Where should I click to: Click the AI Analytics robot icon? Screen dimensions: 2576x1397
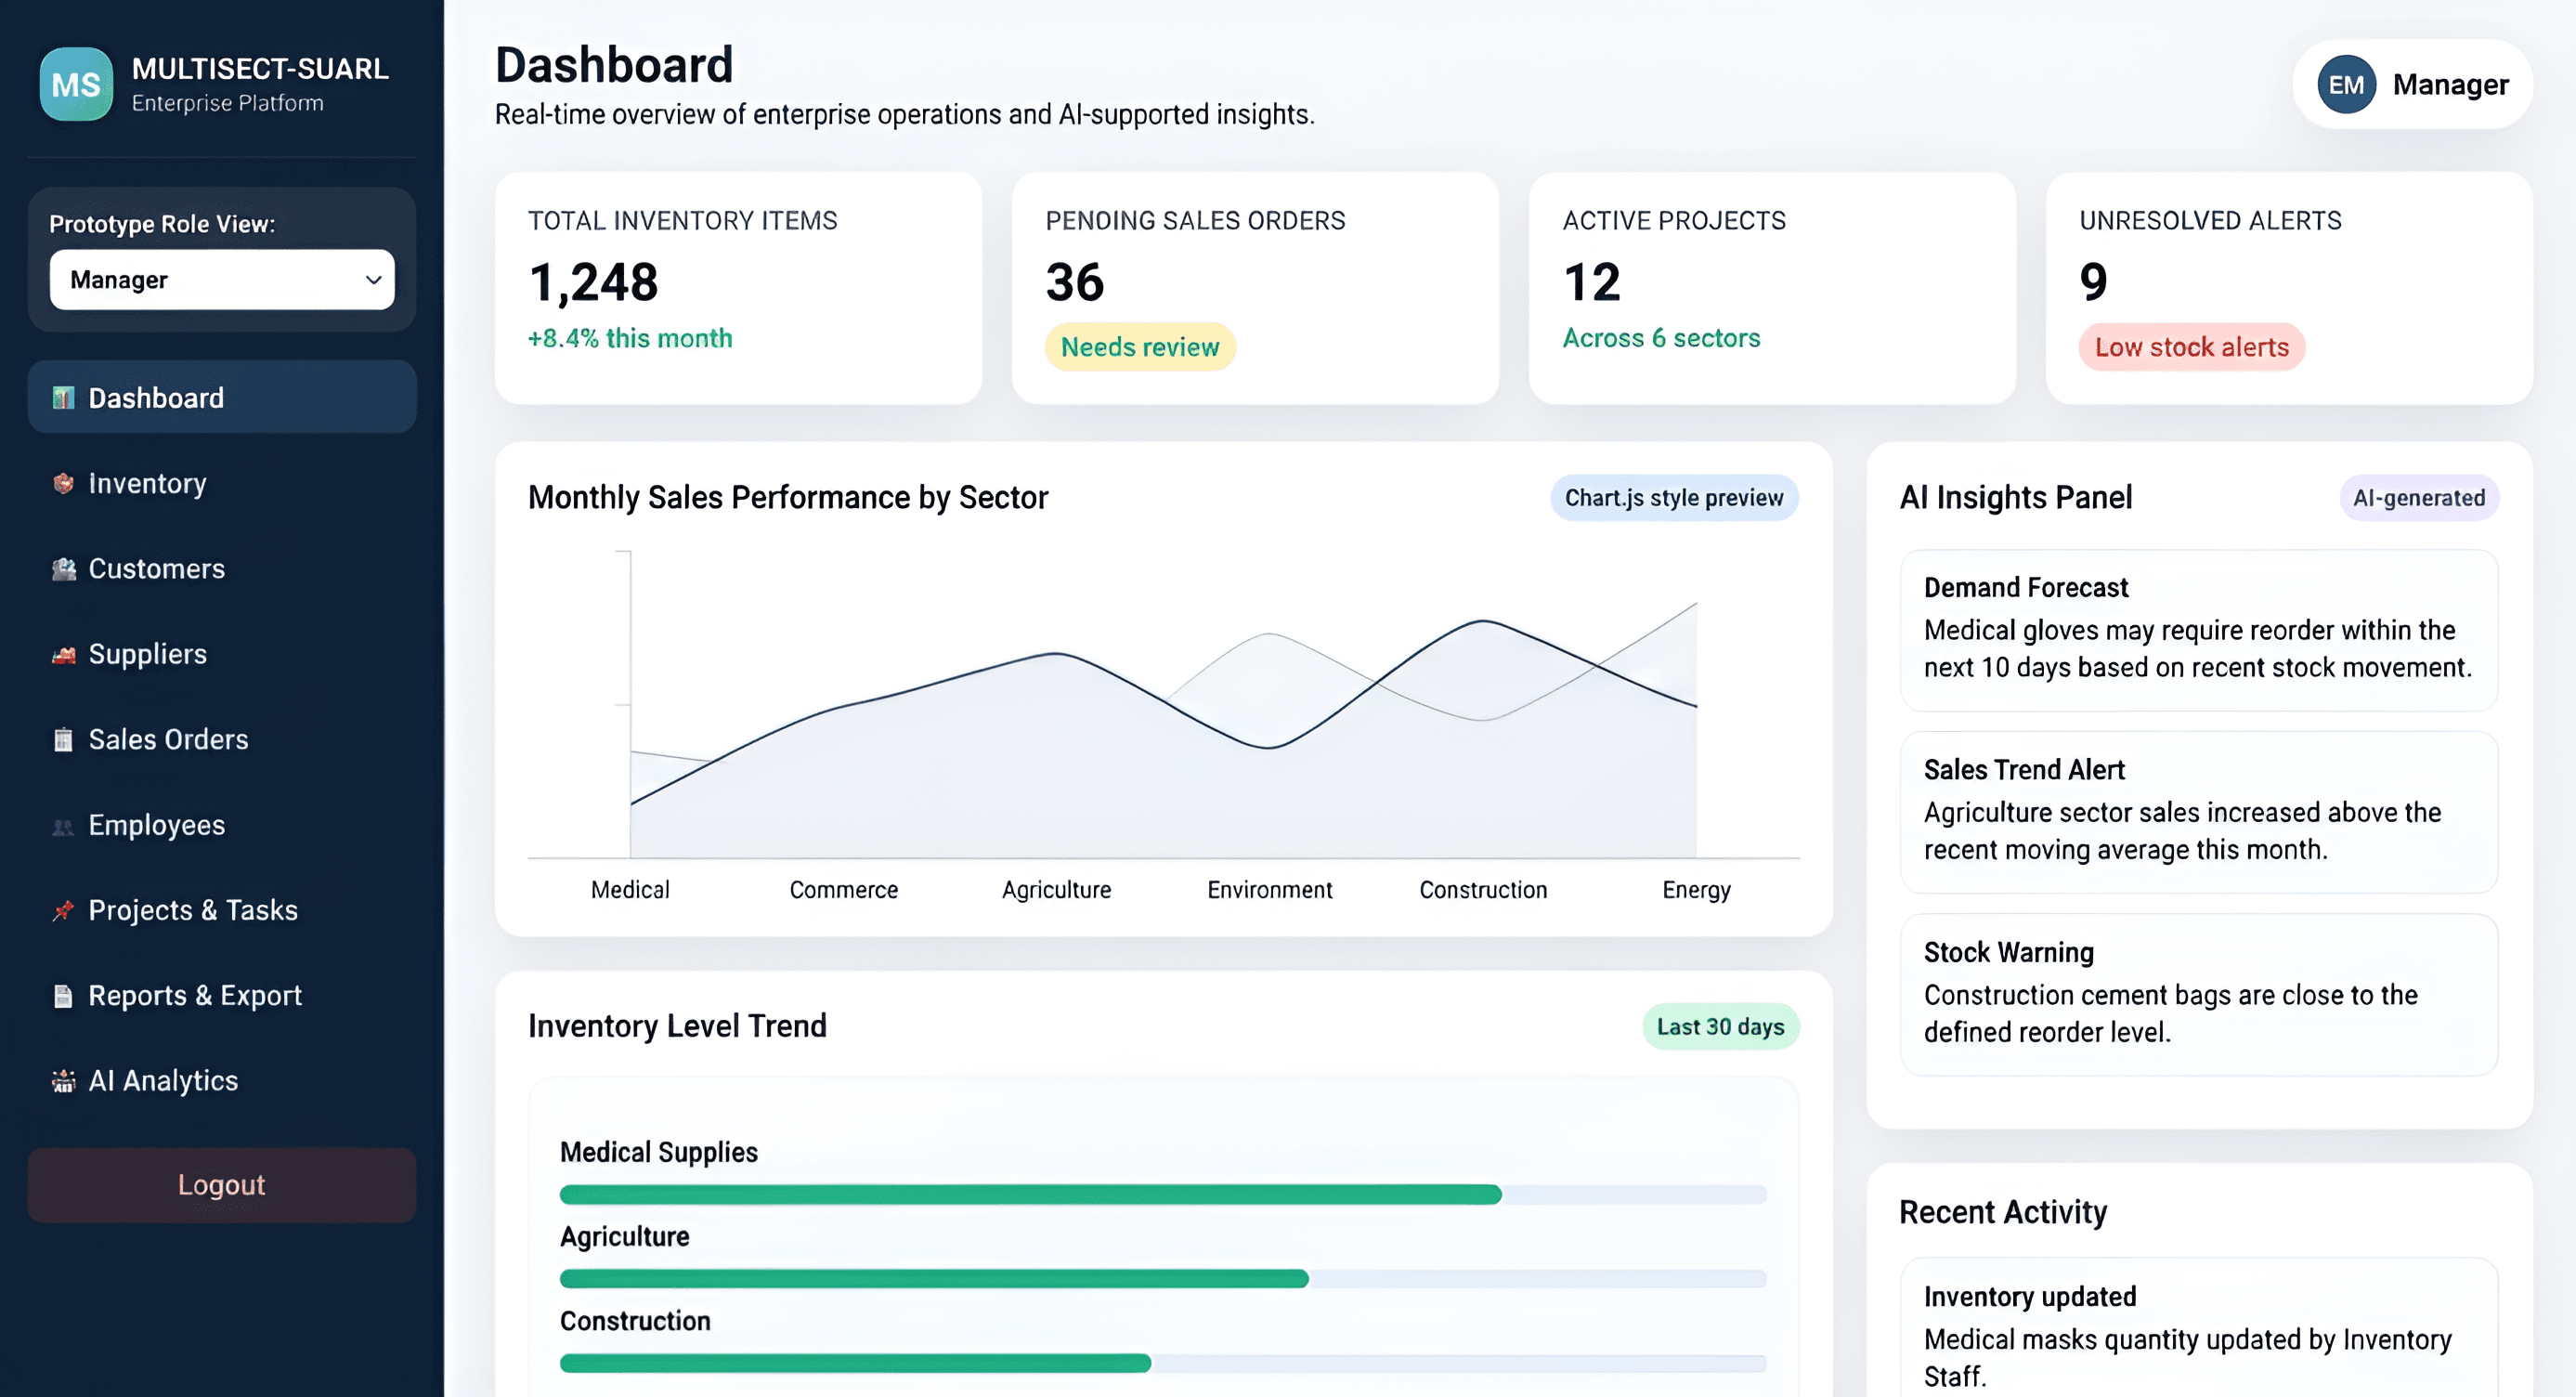[x=63, y=1081]
